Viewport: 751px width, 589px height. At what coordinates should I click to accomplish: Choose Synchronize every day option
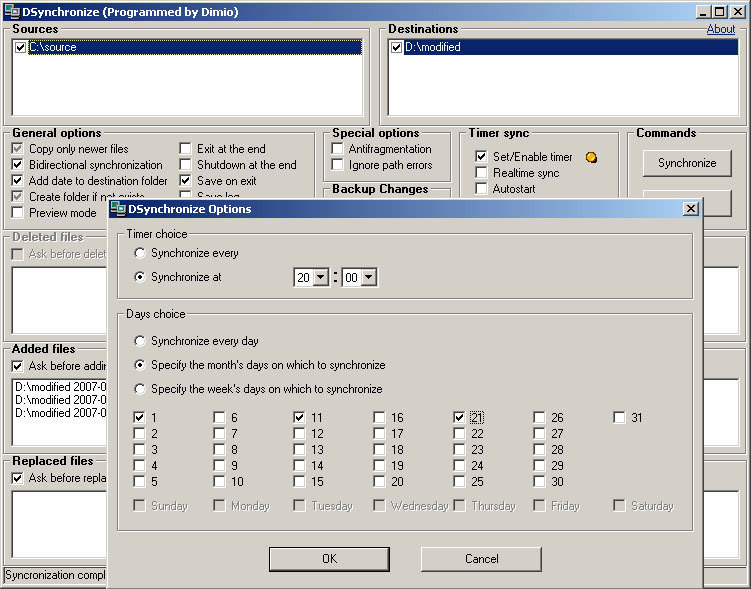click(140, 341)
